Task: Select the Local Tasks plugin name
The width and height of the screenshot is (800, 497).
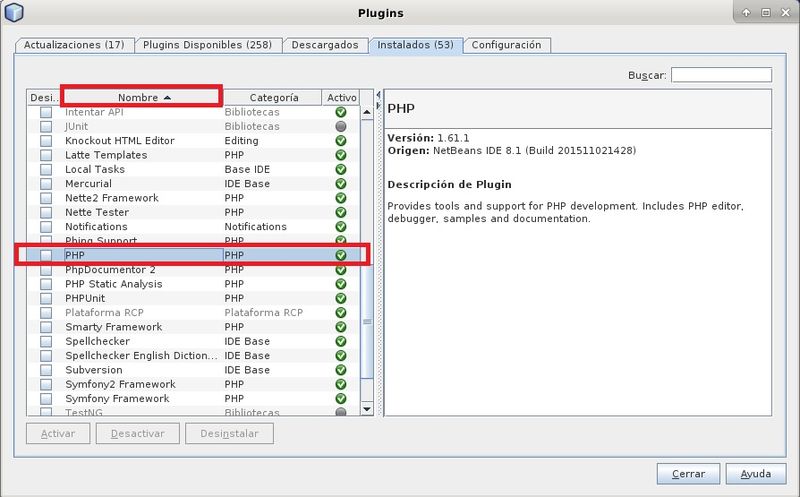Action: pyautogui.click(x=95, y=169)
